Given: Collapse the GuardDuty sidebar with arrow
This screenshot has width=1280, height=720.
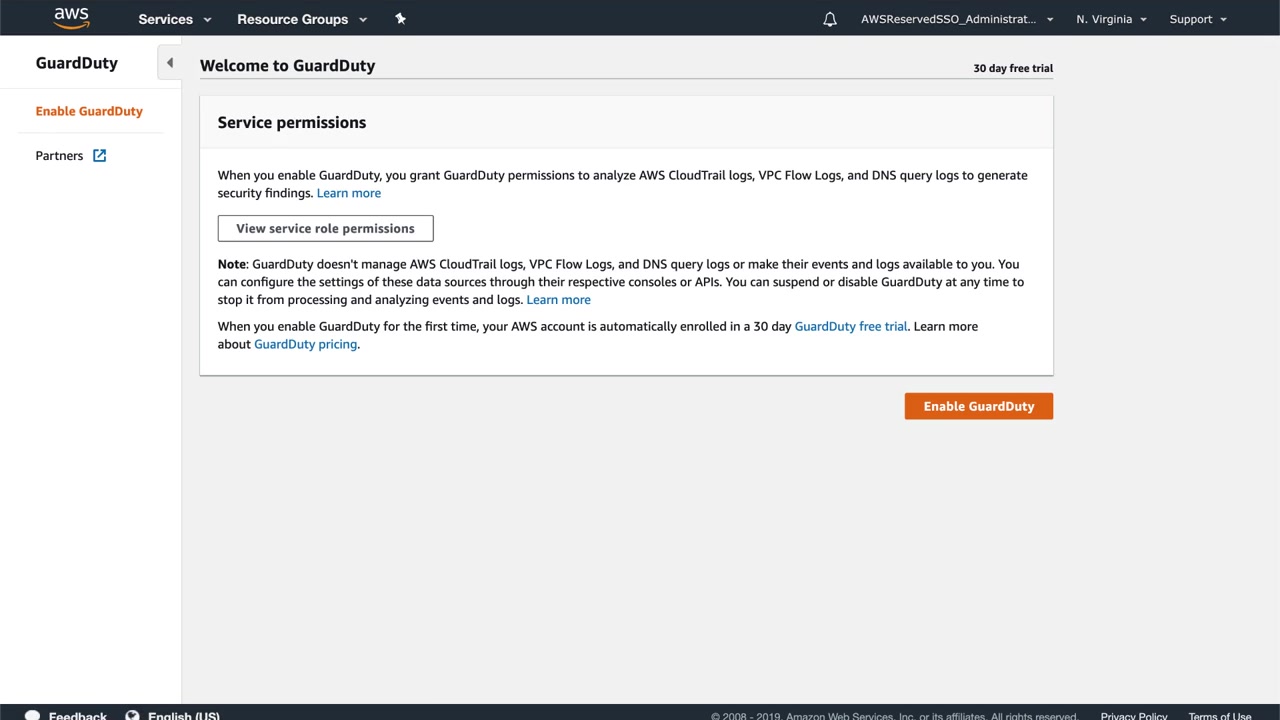Looking at the screenshot, I should [170, 63].
